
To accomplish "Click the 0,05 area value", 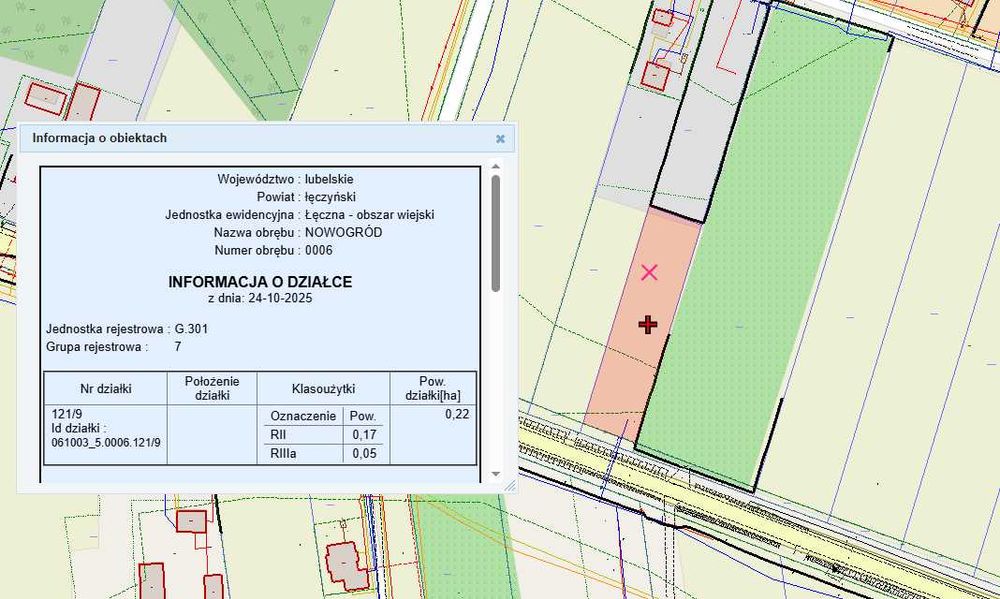I will (364, 454).
